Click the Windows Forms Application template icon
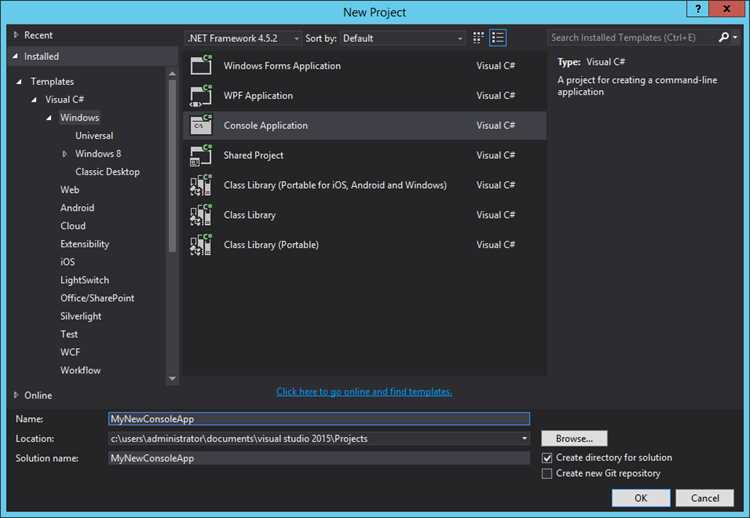Screen dimensions: 750x518 (201, 65)
